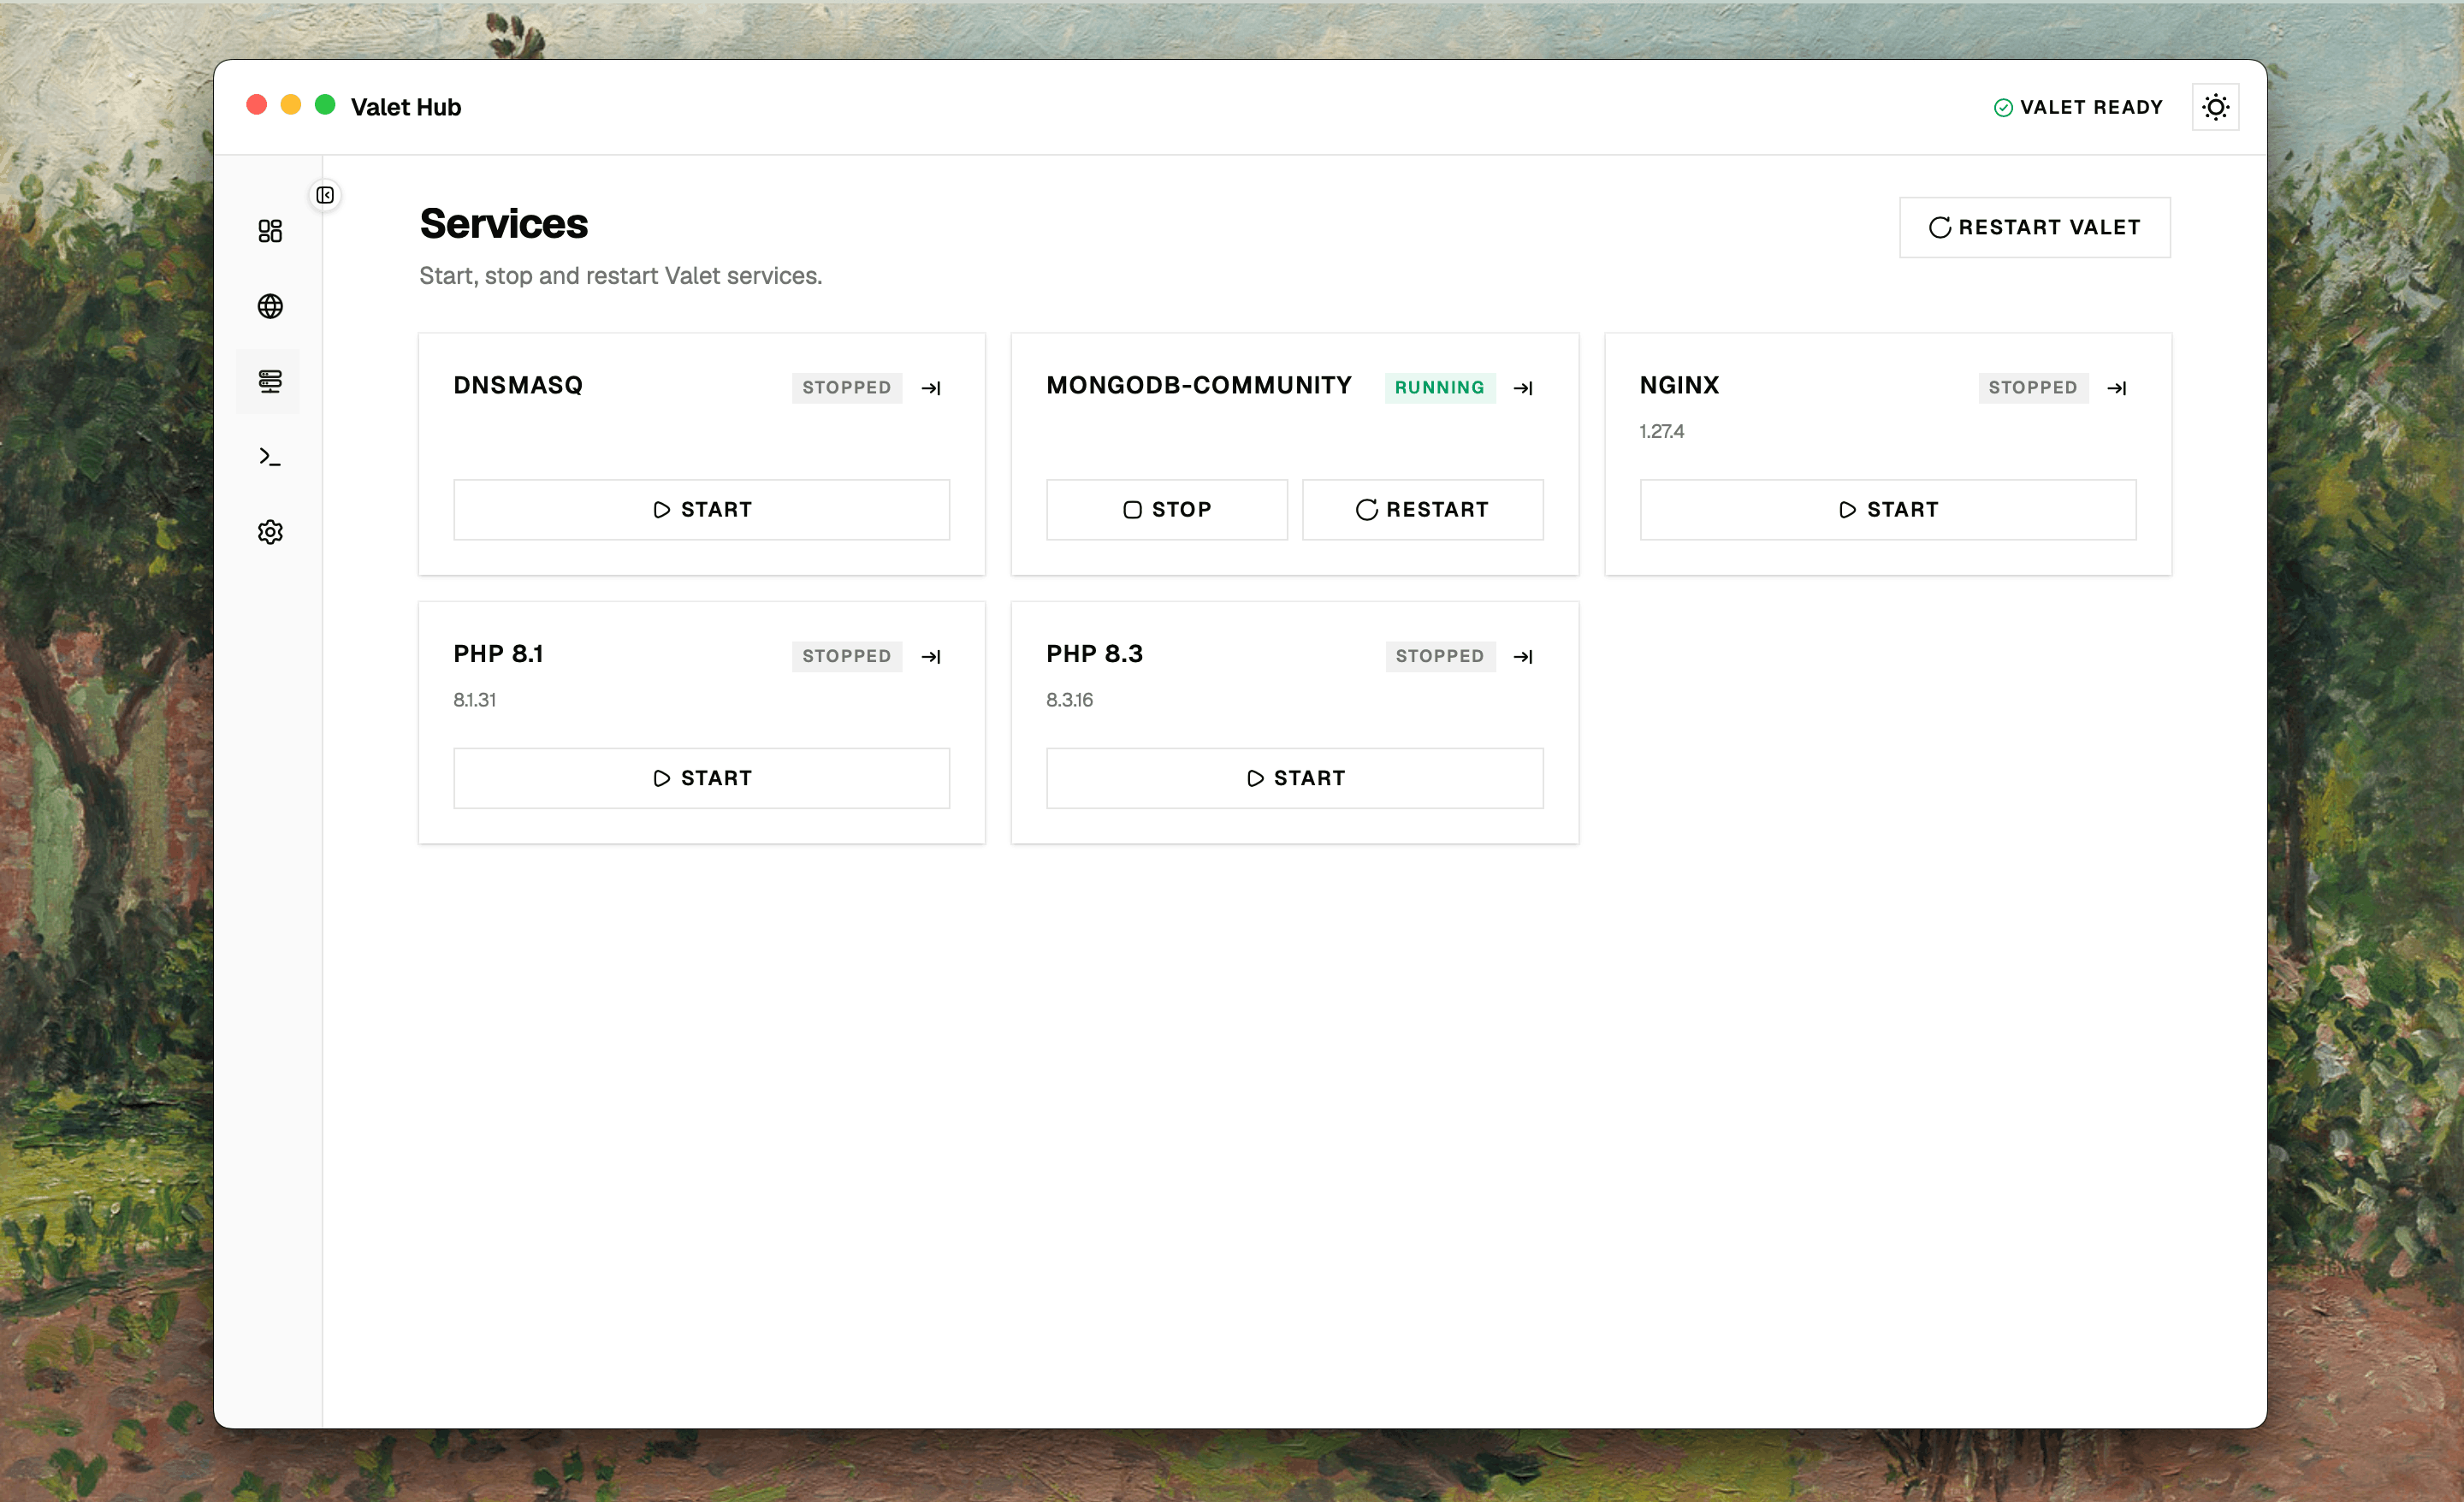Click the Valet Ready status indicator
This screenshot has width=2464, height=1502.
[2078, 107]
